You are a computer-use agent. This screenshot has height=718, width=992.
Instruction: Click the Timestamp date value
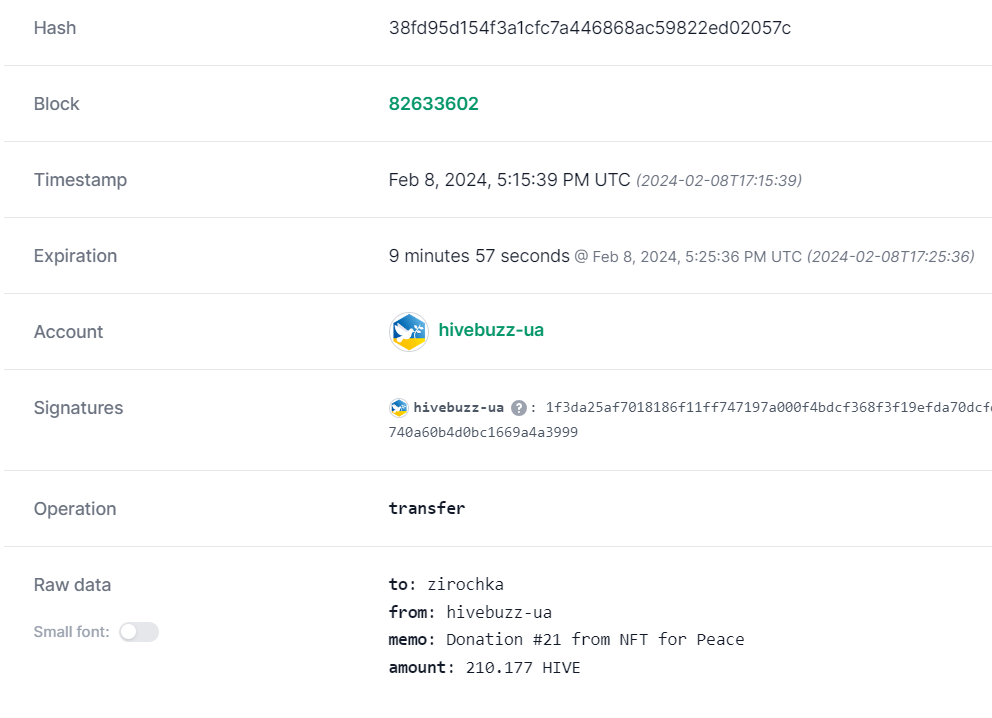(509, 180)
